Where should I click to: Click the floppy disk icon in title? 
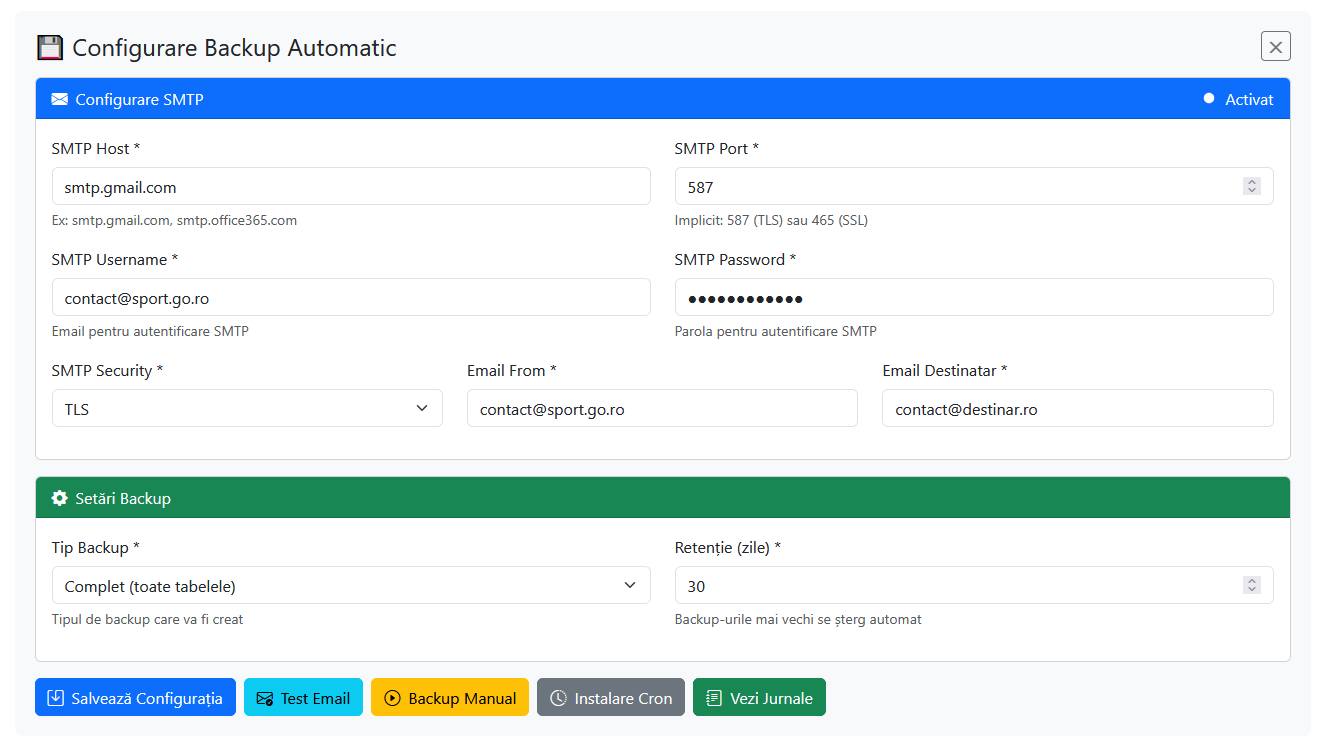[x=50, y=47]
